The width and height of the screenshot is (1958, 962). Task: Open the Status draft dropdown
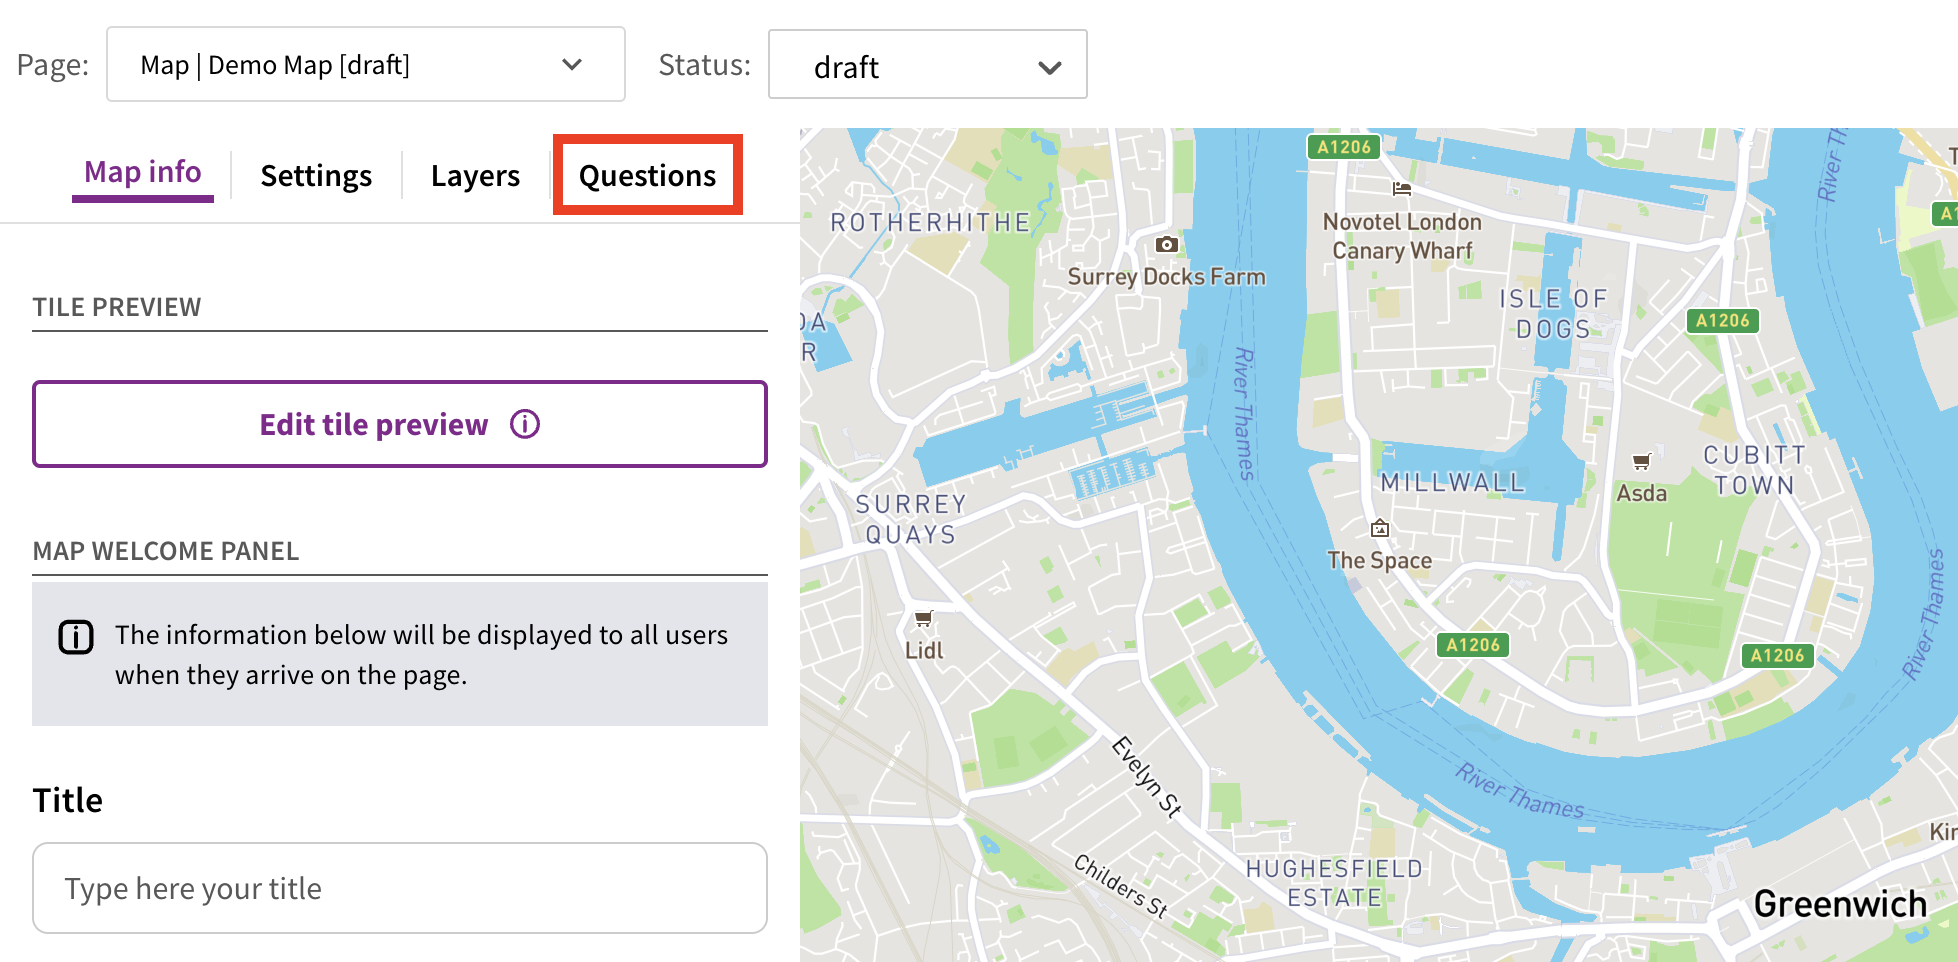[927, 66]
